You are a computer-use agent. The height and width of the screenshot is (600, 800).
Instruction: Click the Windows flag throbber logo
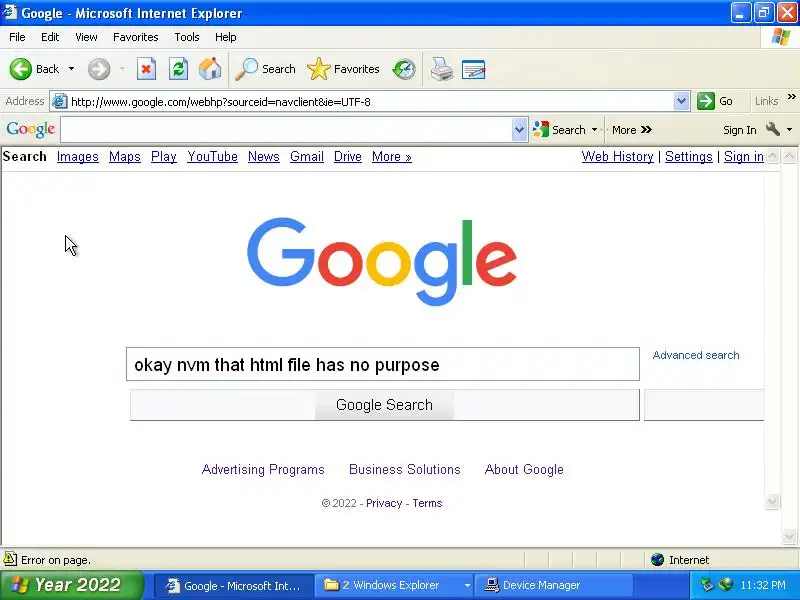[781, 37]
